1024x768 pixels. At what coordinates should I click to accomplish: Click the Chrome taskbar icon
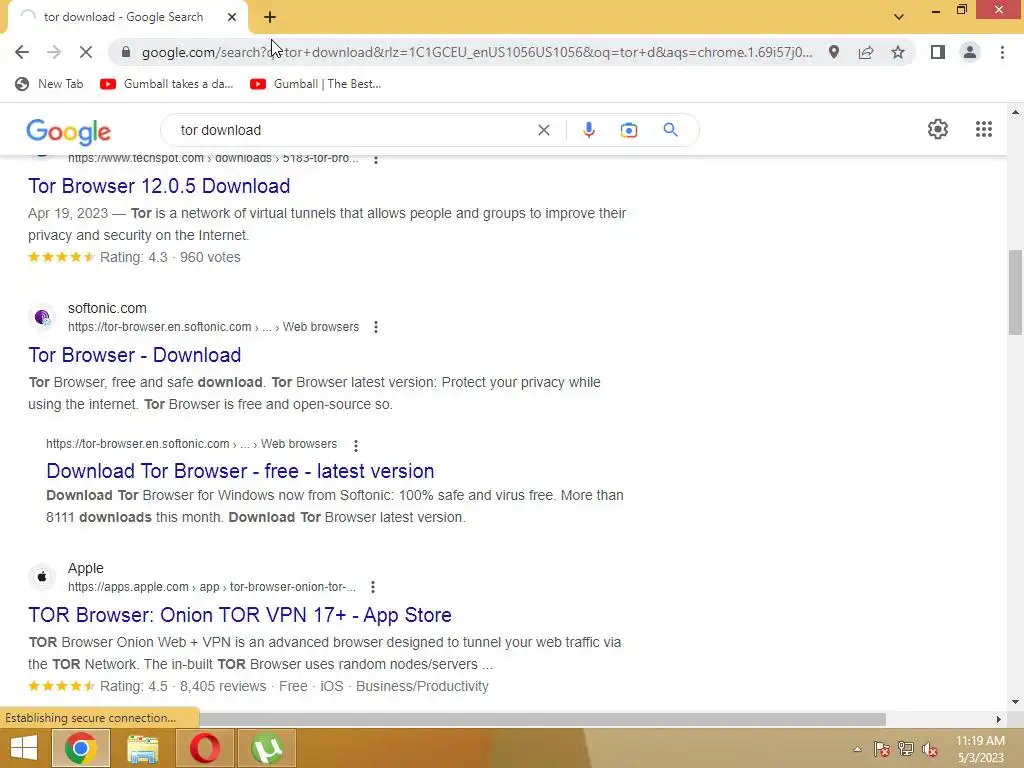(80, 748)
